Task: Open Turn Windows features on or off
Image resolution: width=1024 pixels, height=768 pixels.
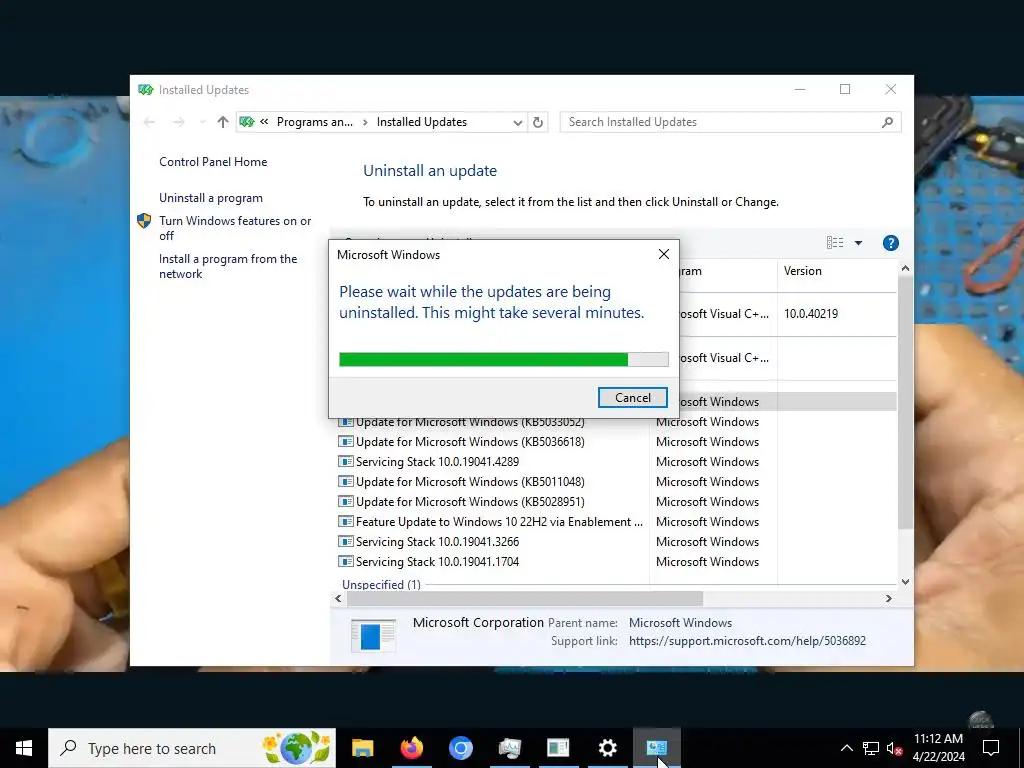Action: click(x=235, y=228)
